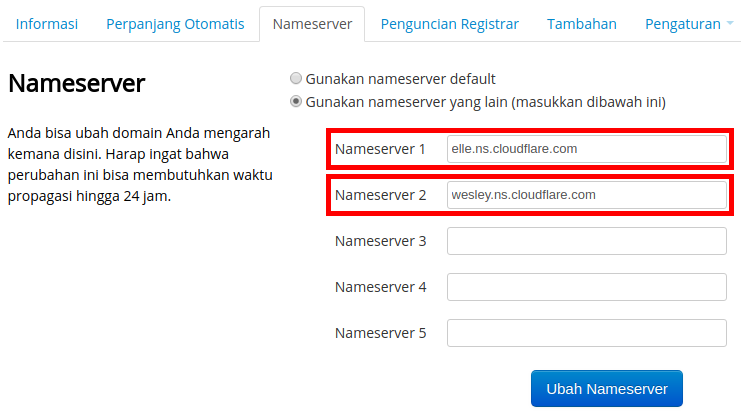Click the Nameserver 1 input field
The width and height of the screenshot is (741, 420).
pyautogui.click(x=586, y=149)
